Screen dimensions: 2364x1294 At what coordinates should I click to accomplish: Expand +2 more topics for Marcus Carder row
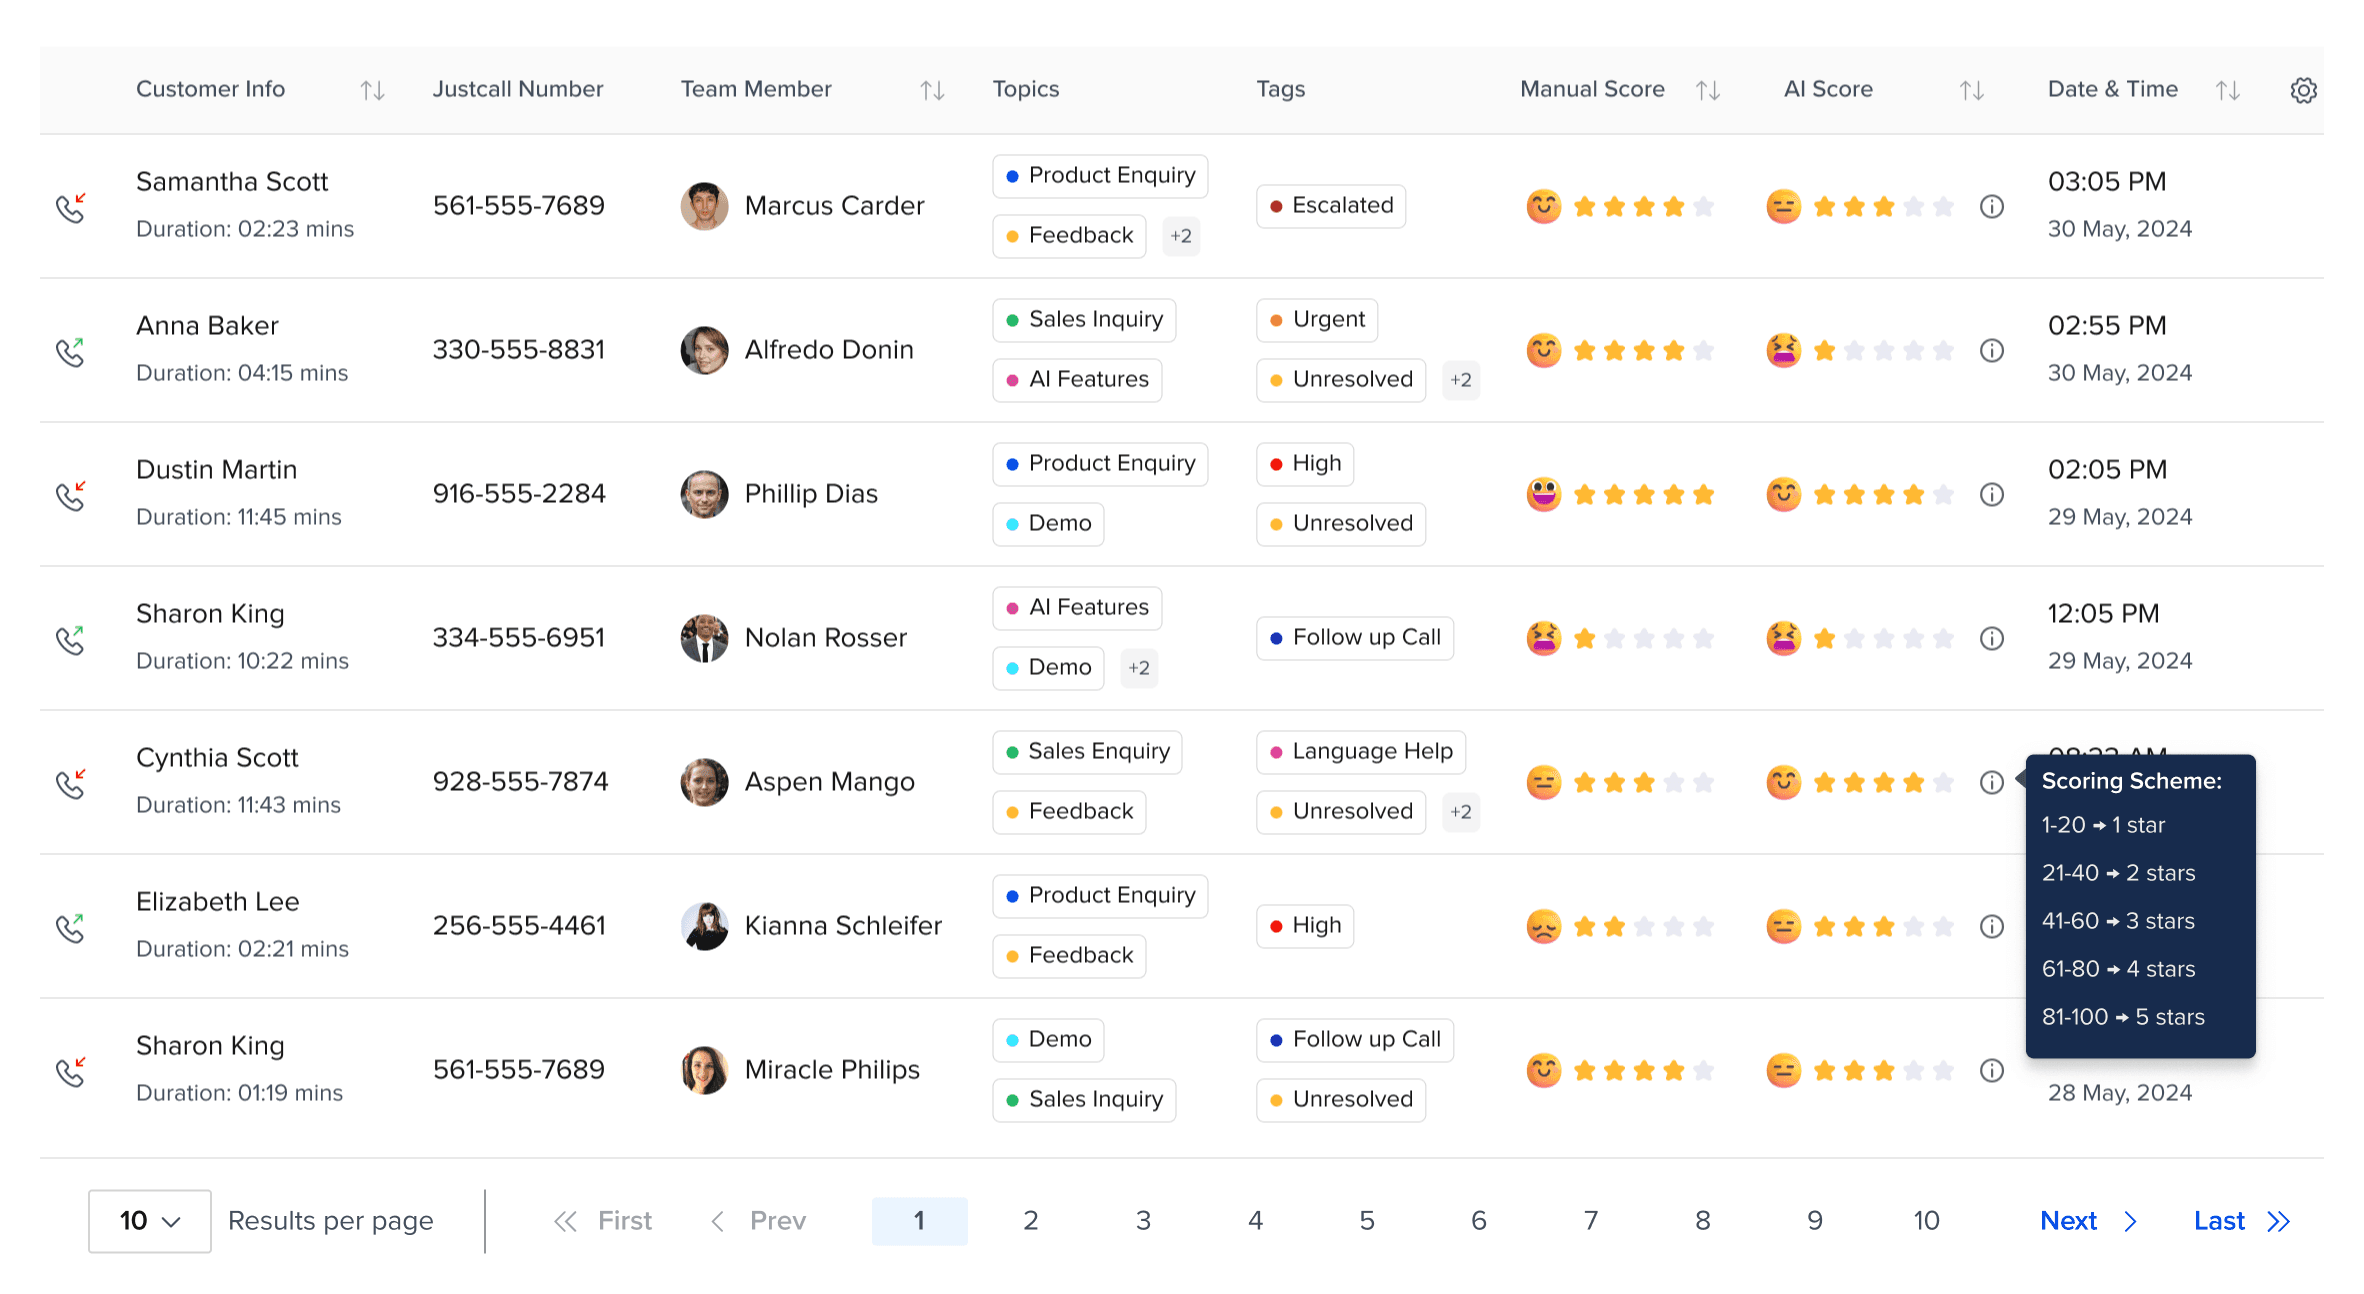click(x=1181, y=237)
